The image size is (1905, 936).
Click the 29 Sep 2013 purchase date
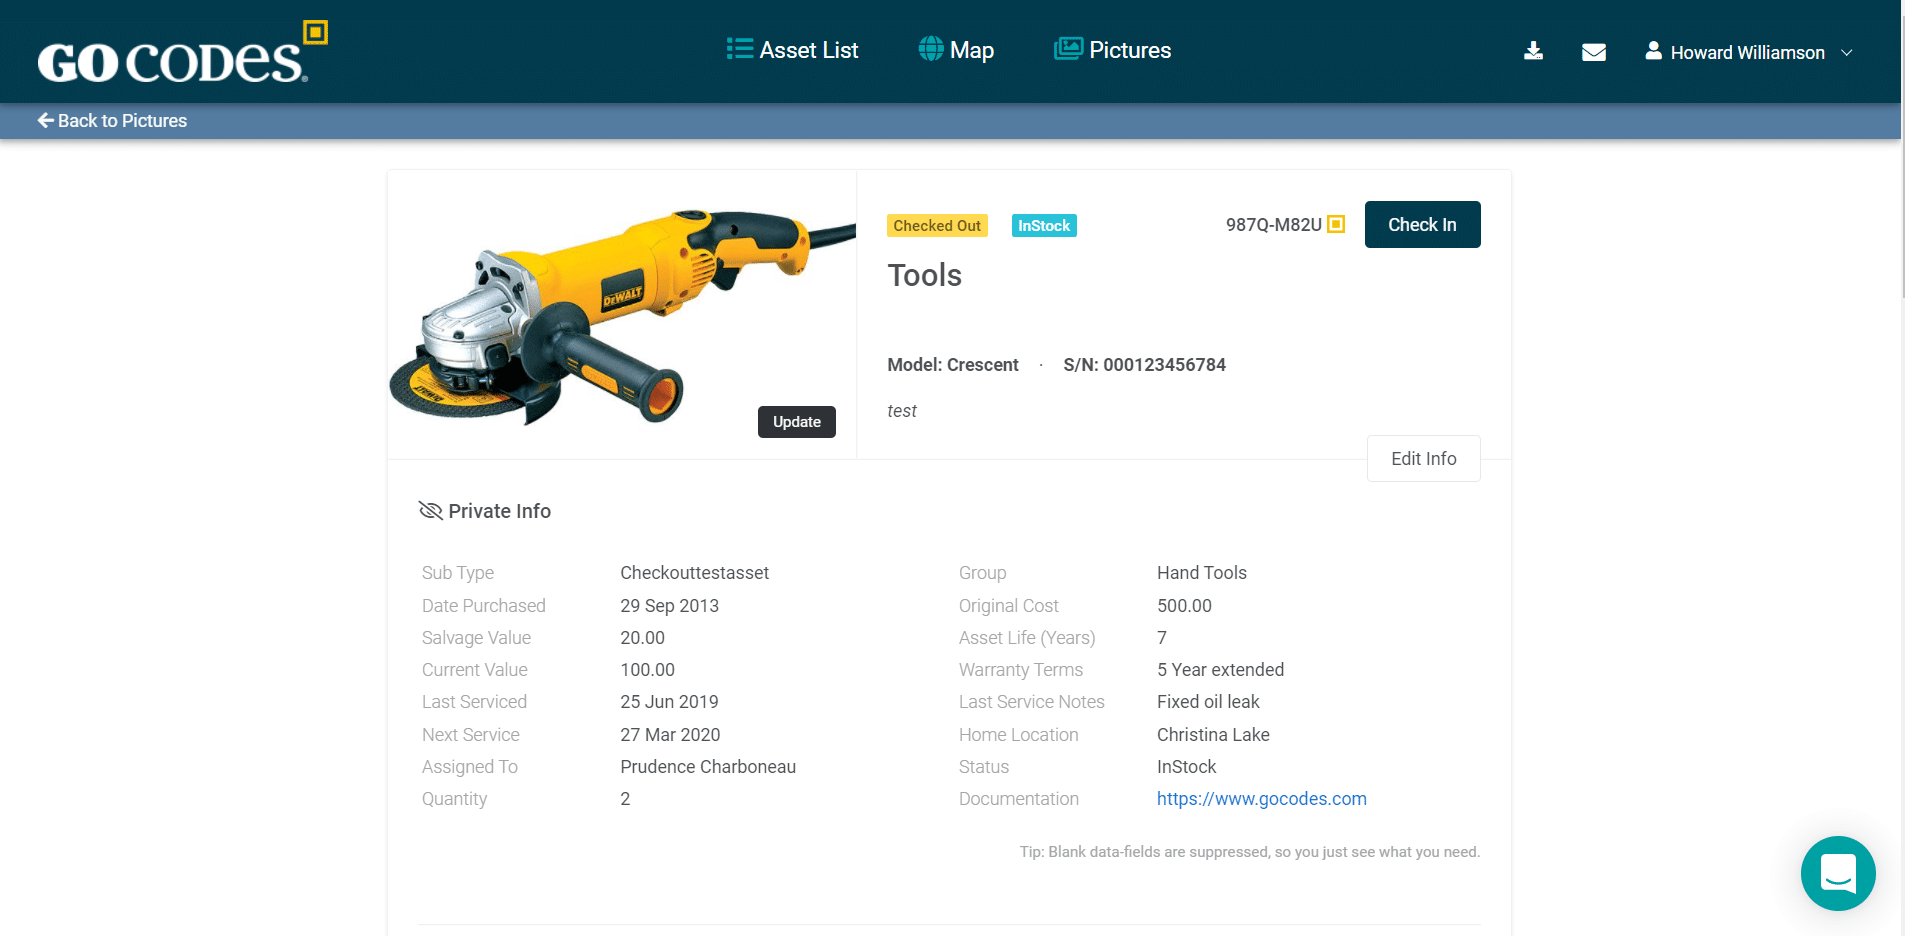coord(669,606)
